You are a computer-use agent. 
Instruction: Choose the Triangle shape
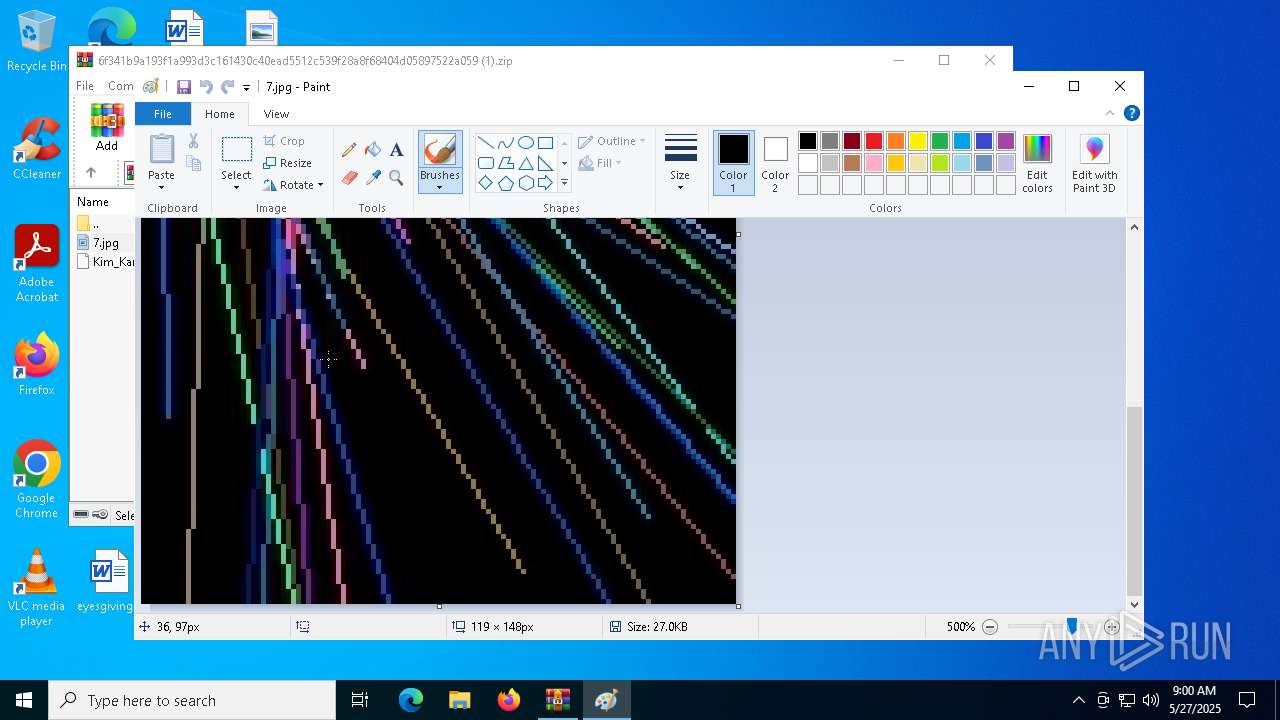(525, 163)
